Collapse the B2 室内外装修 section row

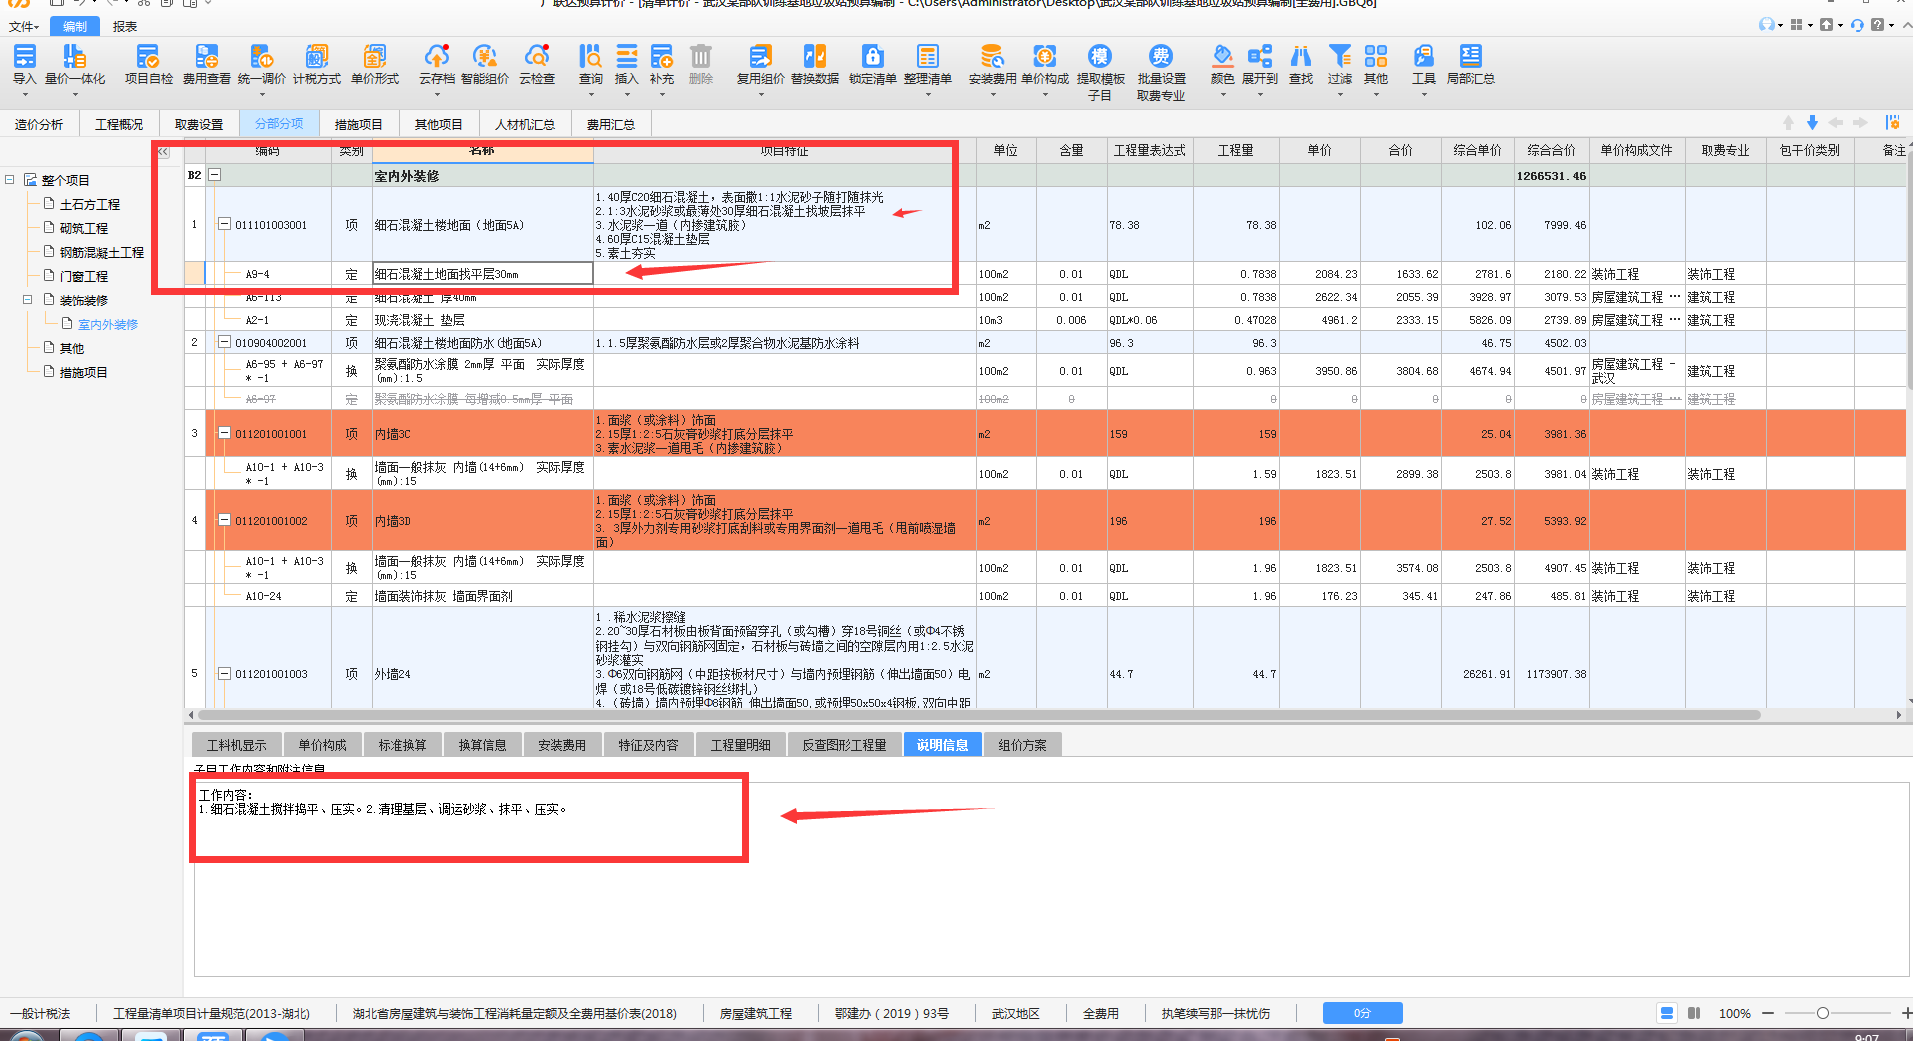click(214, 175)
